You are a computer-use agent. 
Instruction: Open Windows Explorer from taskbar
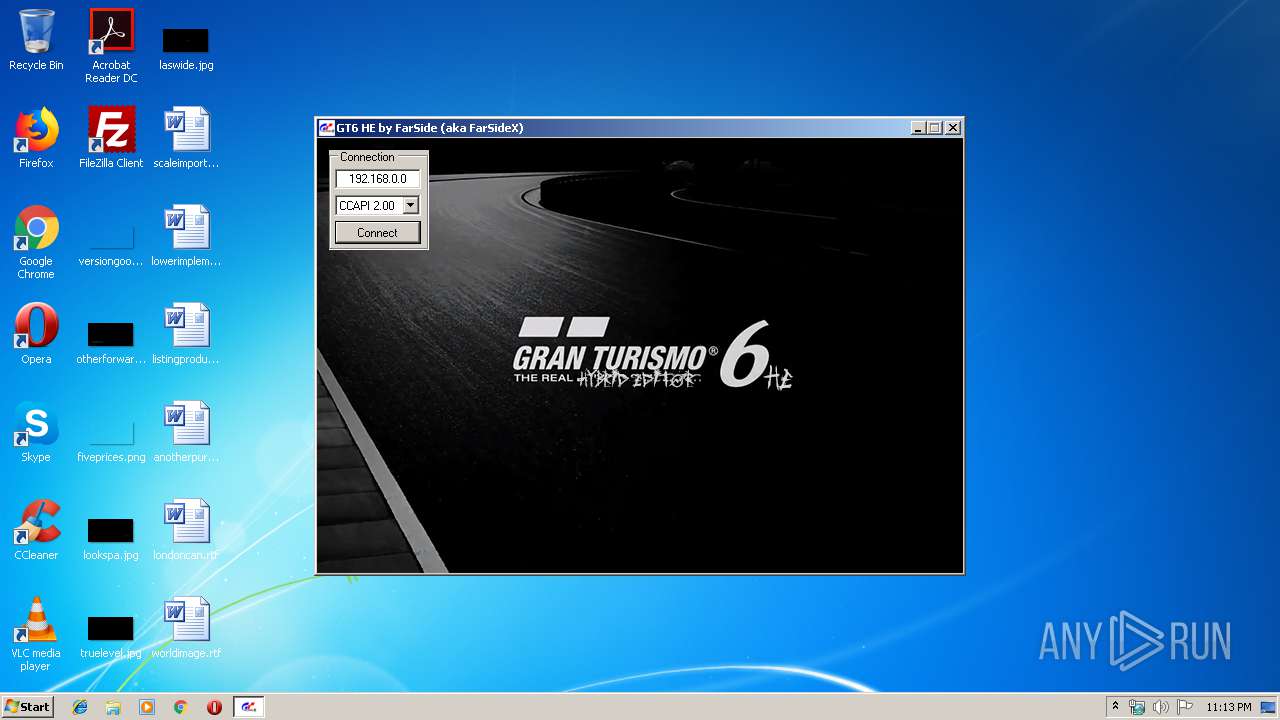(x=113, y=707)
